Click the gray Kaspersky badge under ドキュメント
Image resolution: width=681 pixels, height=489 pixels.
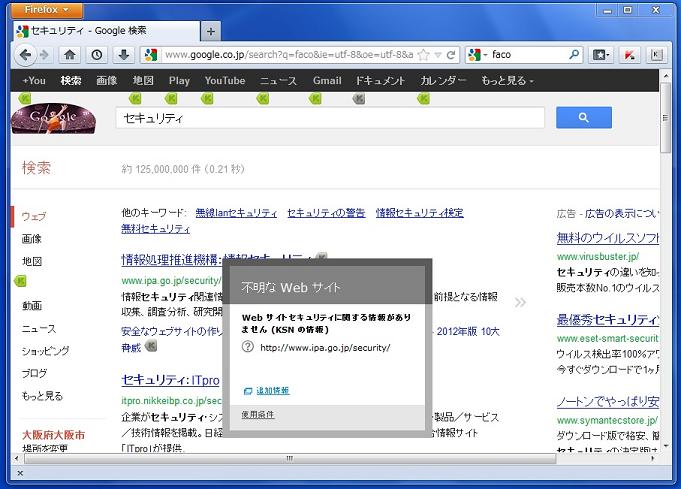coord(359,99)
